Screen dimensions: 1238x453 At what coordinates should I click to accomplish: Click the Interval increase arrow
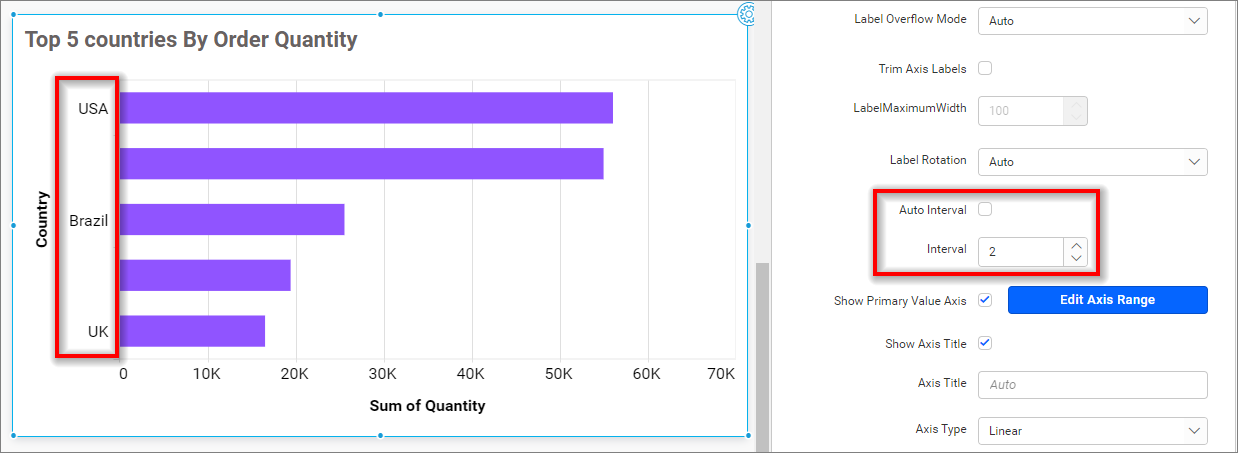tap(1076, 245)
